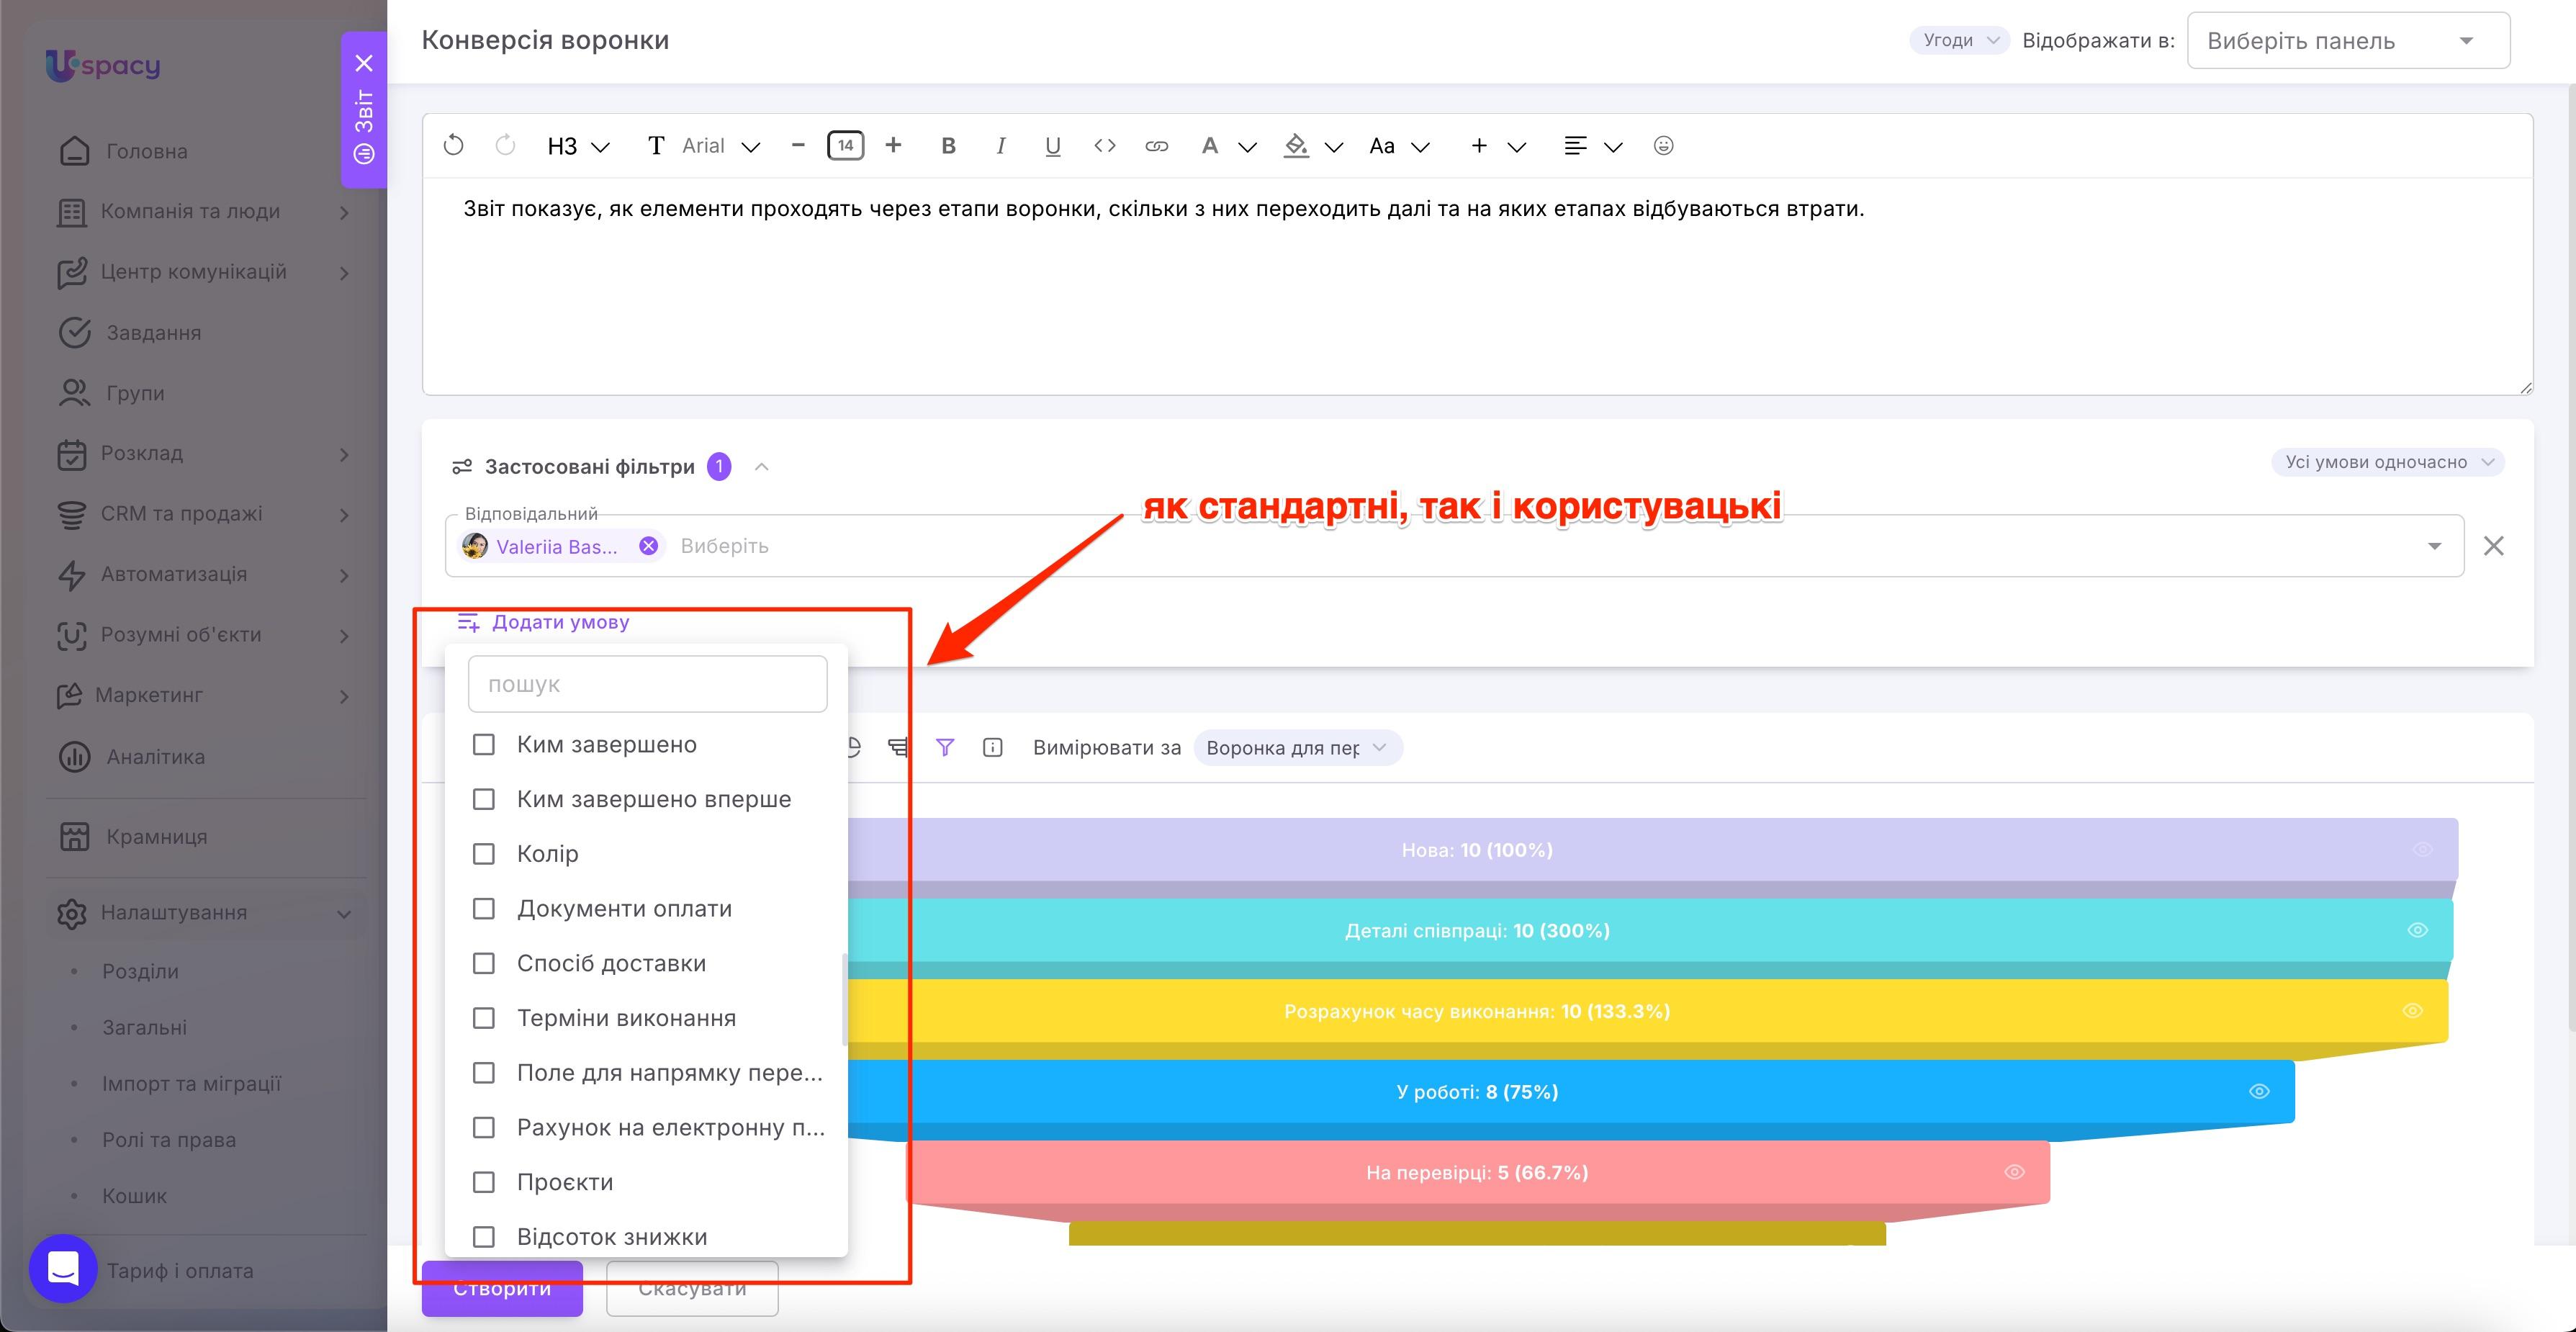Collapse the Застосовані фільтри section
Image resolution: width=2576 pixels, height=1332 pixels.
[762, 467]
